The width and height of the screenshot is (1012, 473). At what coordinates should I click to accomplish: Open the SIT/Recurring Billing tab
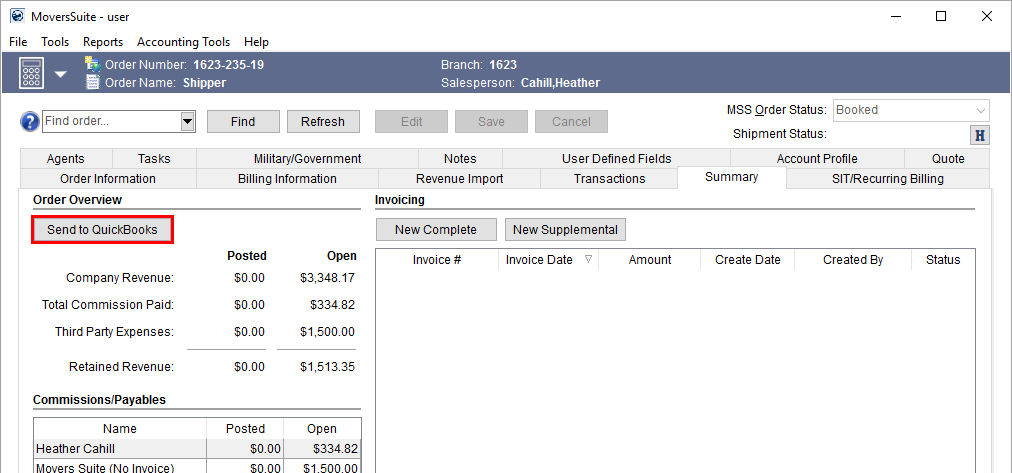point(887,179)
